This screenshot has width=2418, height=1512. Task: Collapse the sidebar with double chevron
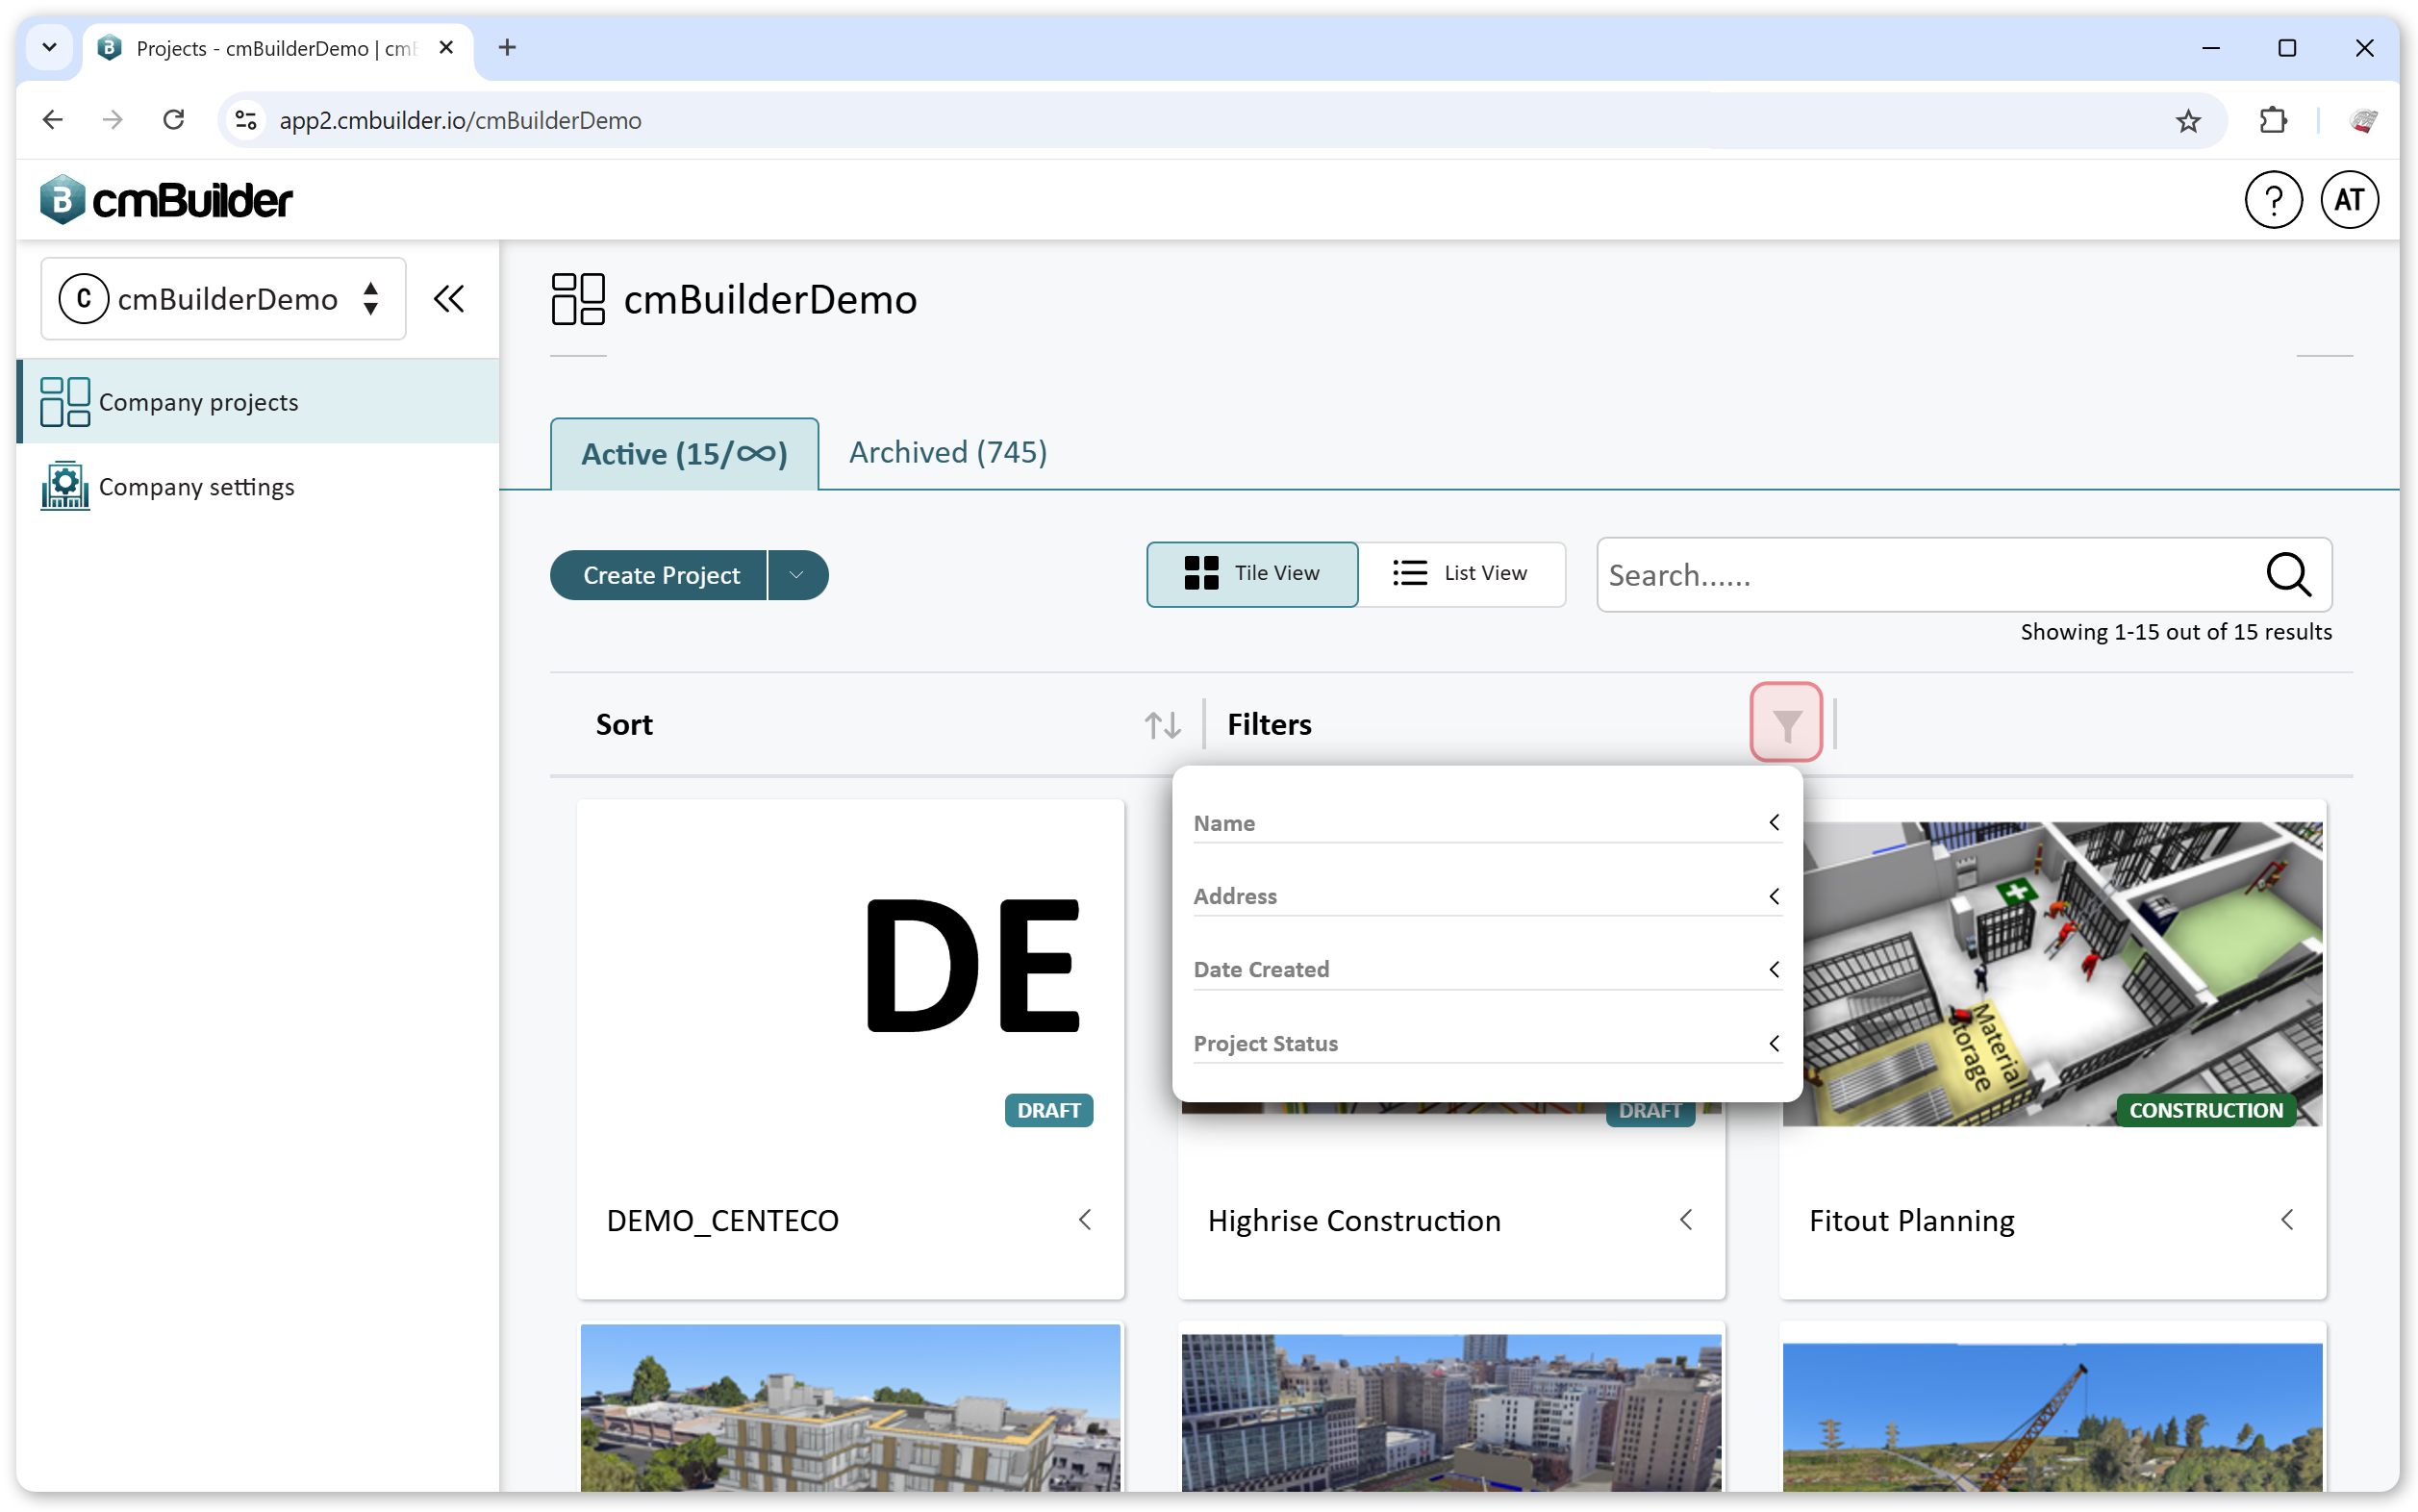[x=449, y=299]
